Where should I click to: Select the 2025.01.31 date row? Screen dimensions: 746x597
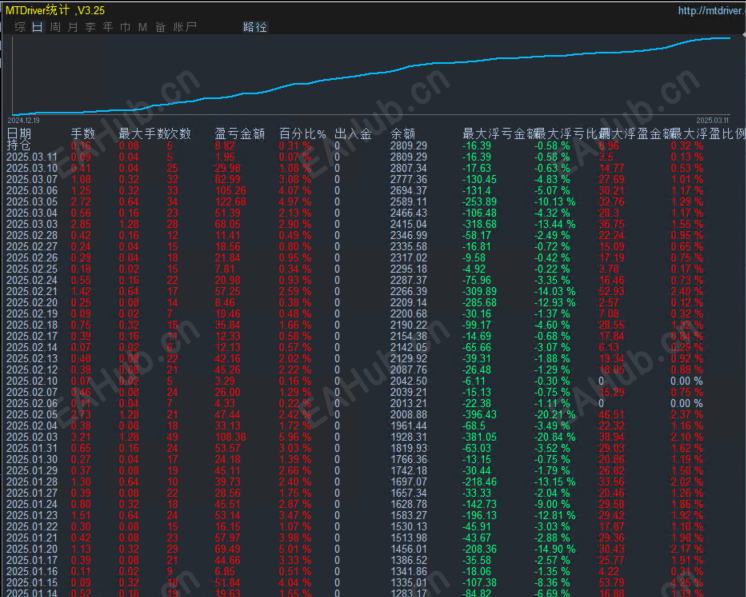pos(32,448)
